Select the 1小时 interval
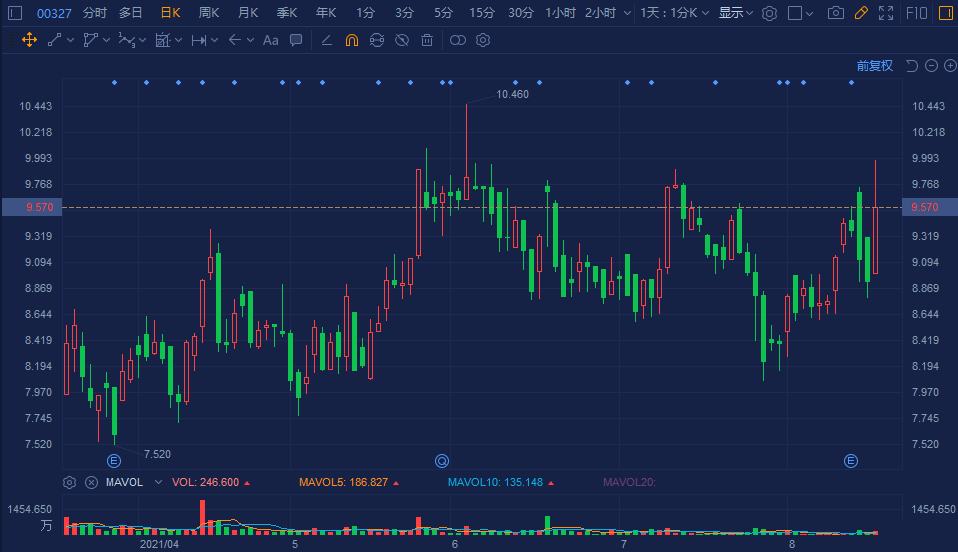 point(560,13)
